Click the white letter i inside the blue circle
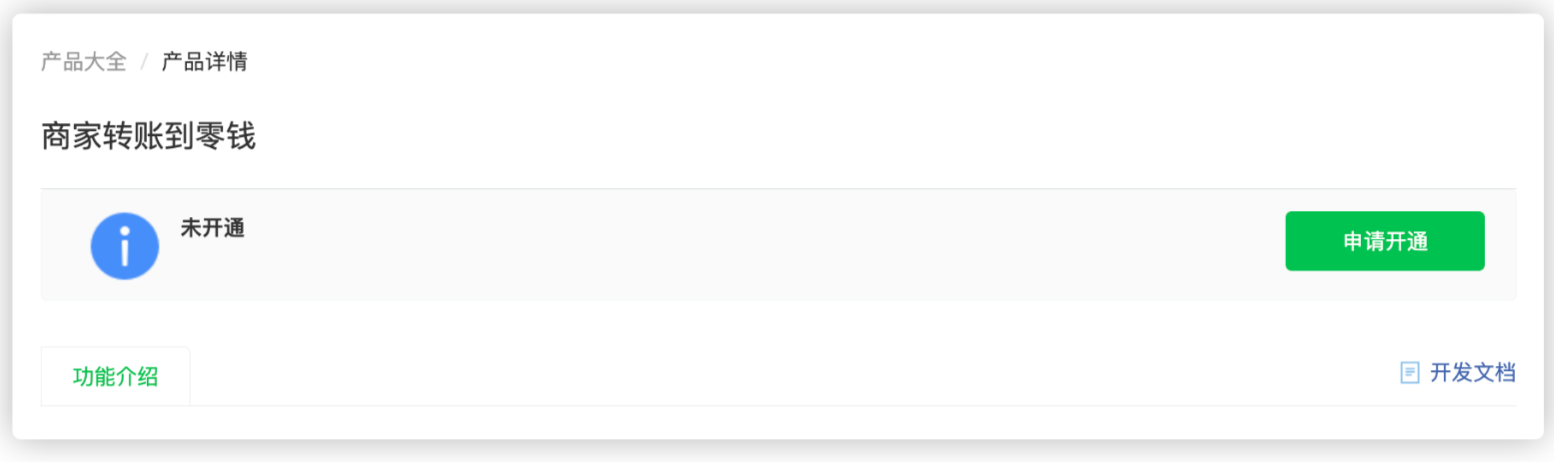This screenshot has height=462, width=1554. 125,246
